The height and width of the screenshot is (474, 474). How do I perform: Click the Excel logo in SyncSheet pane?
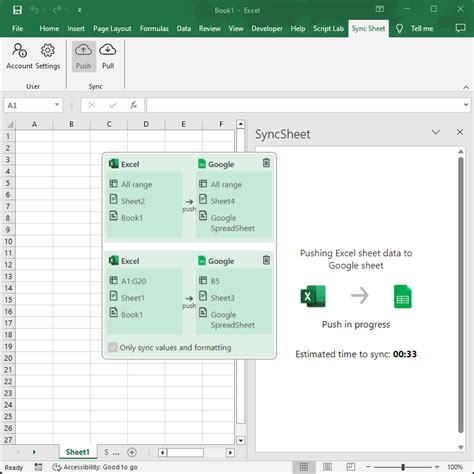coord(313,296)
